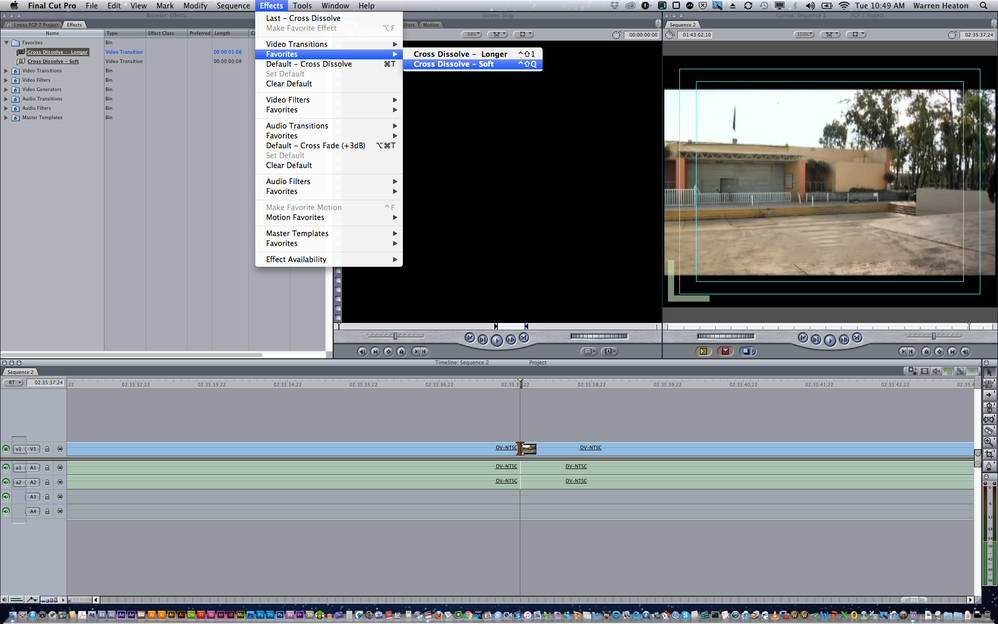Screen dimensions: 998x624
Task: Select the arrow Selection tool in tool palette
Action: (x=989, y=371)
